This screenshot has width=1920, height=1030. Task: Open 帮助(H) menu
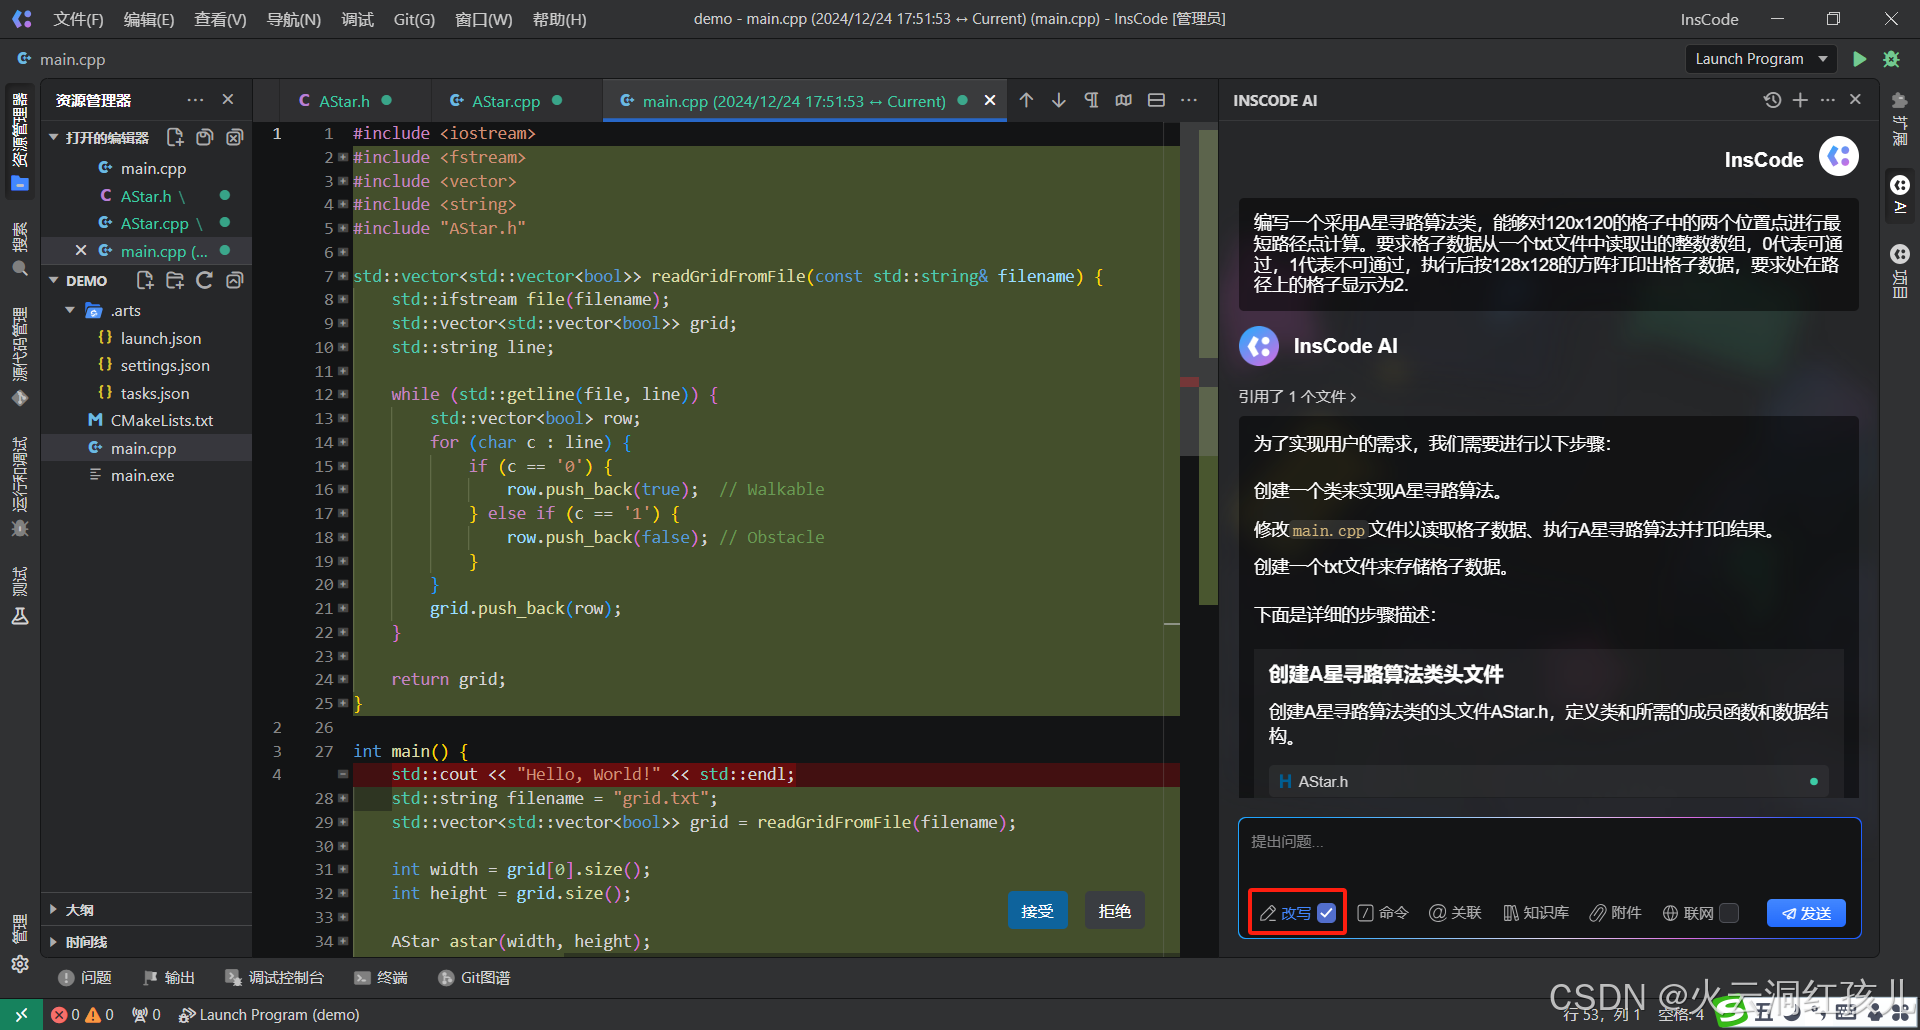point(559,19)
